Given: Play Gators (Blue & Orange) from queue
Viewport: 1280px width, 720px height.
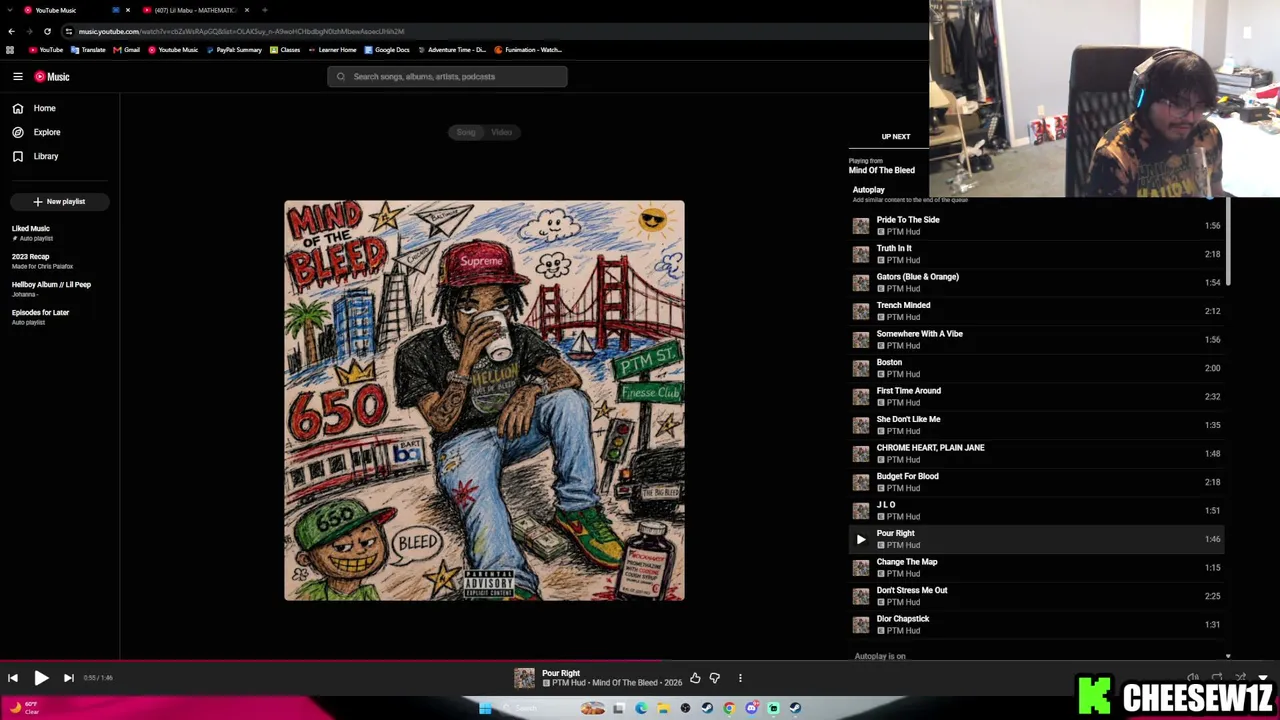Looking at the screenshot, I should click(x=1037, y=282).
